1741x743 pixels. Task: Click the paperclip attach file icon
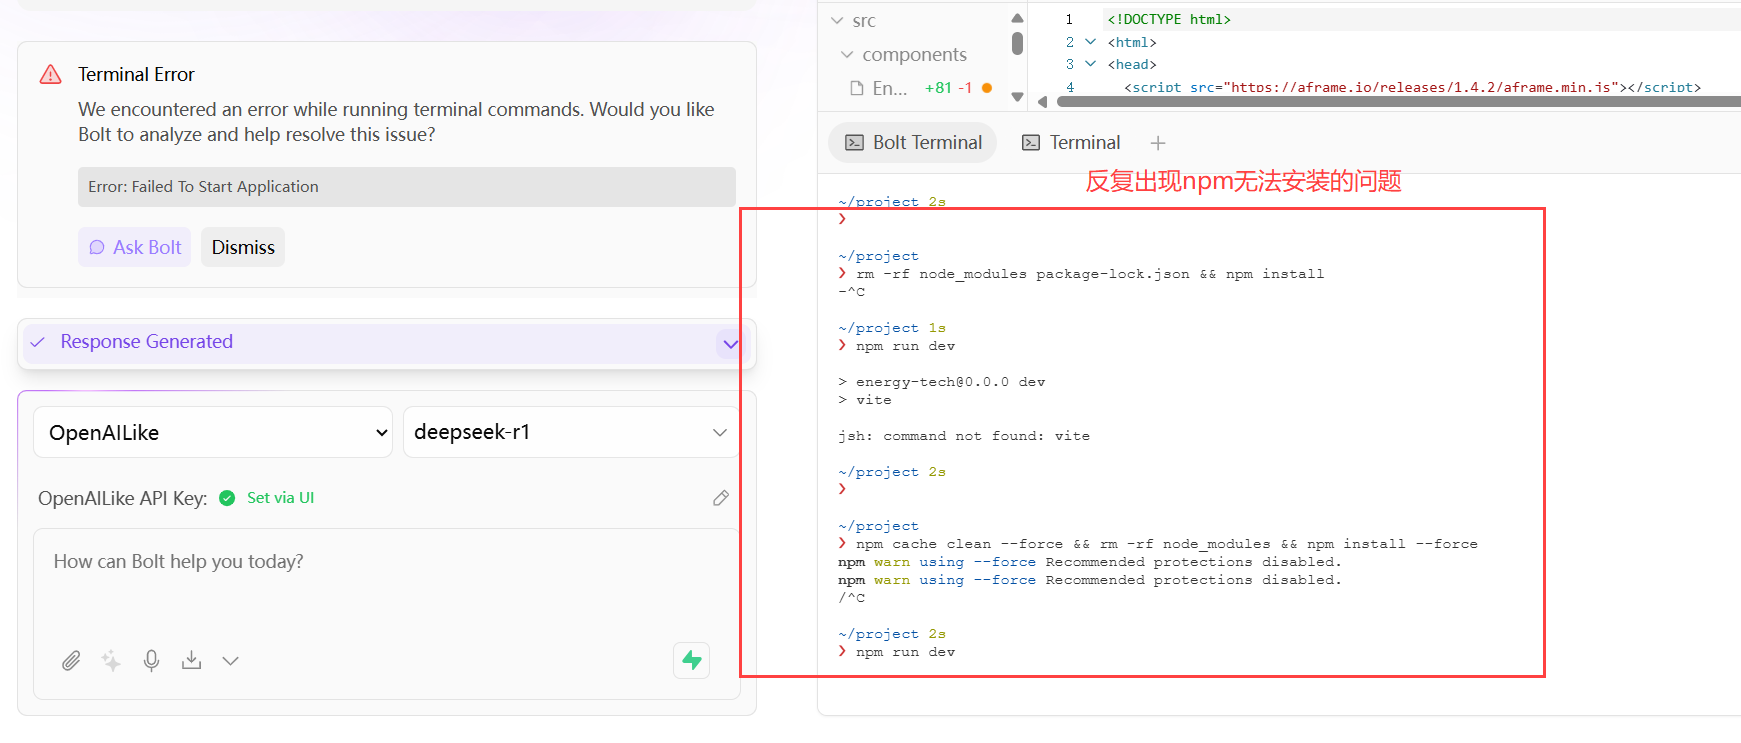coord(71,661)
